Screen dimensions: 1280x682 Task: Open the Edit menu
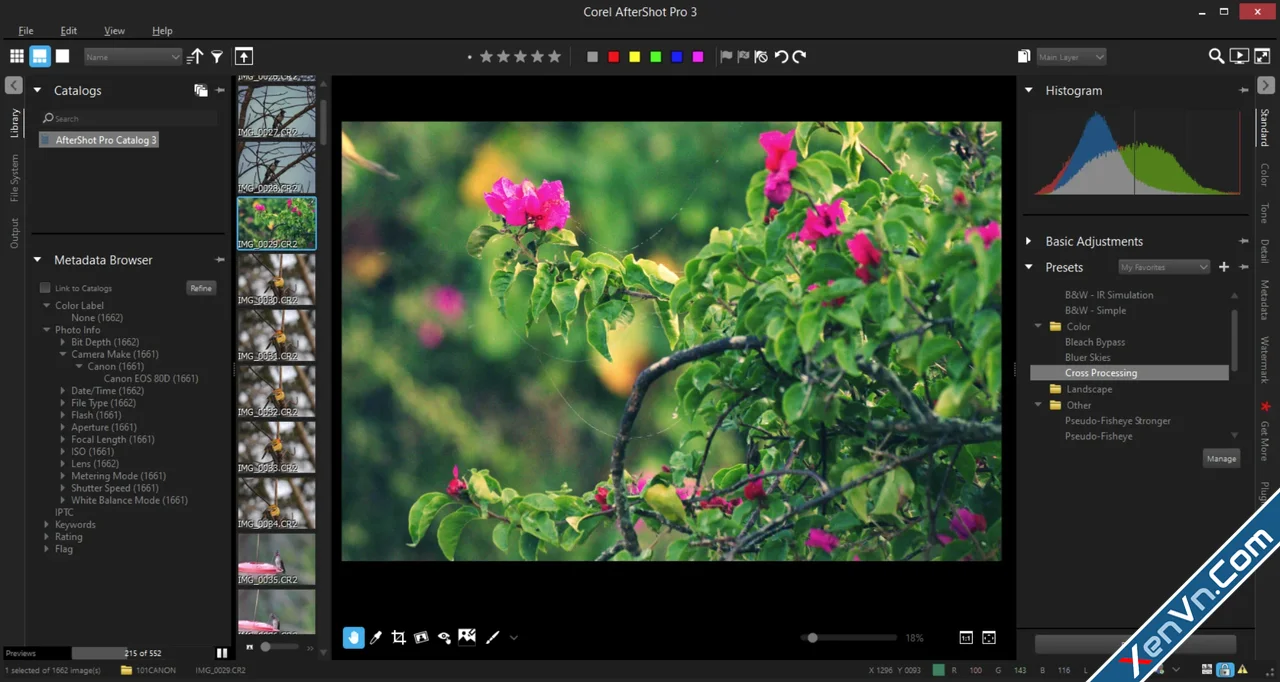68,31
